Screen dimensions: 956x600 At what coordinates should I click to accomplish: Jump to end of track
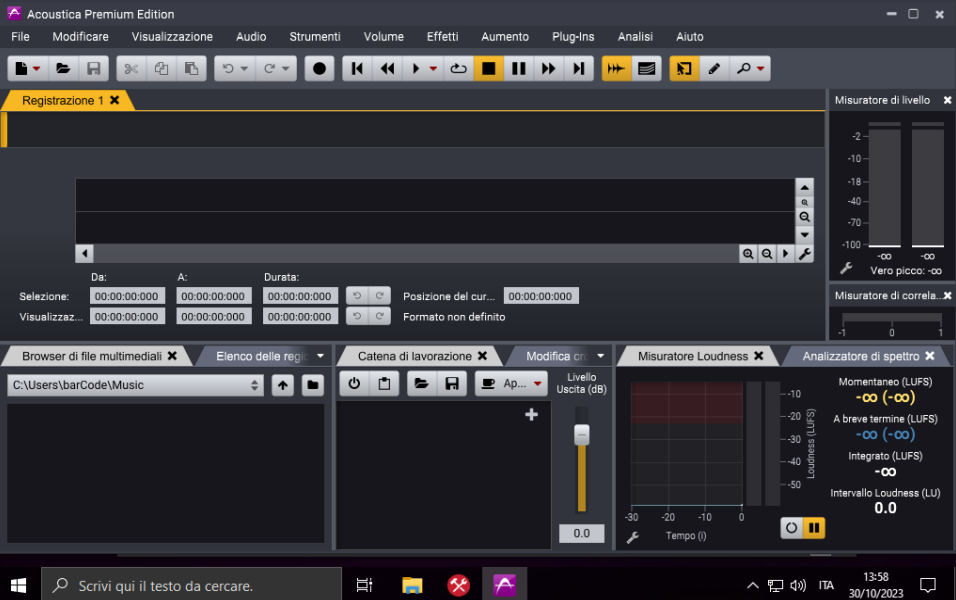(579, 69)
